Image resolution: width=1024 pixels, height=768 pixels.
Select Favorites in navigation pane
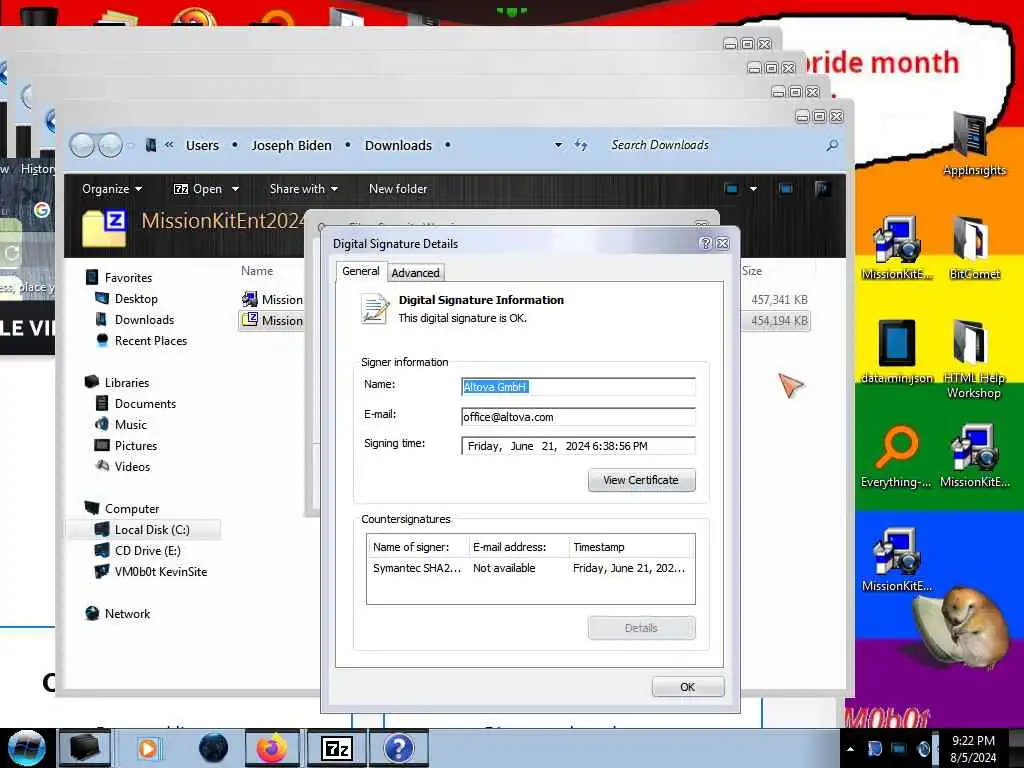pyautogui.click(x=128, y=278)
